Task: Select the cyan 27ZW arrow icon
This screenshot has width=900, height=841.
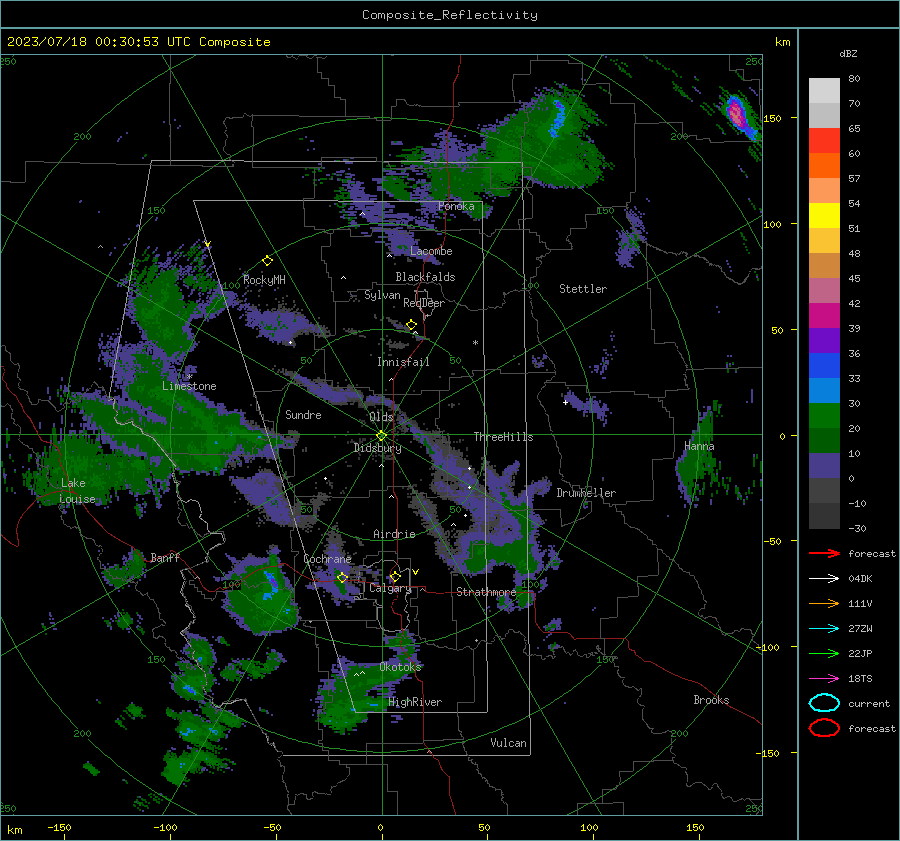Action: 824,629
